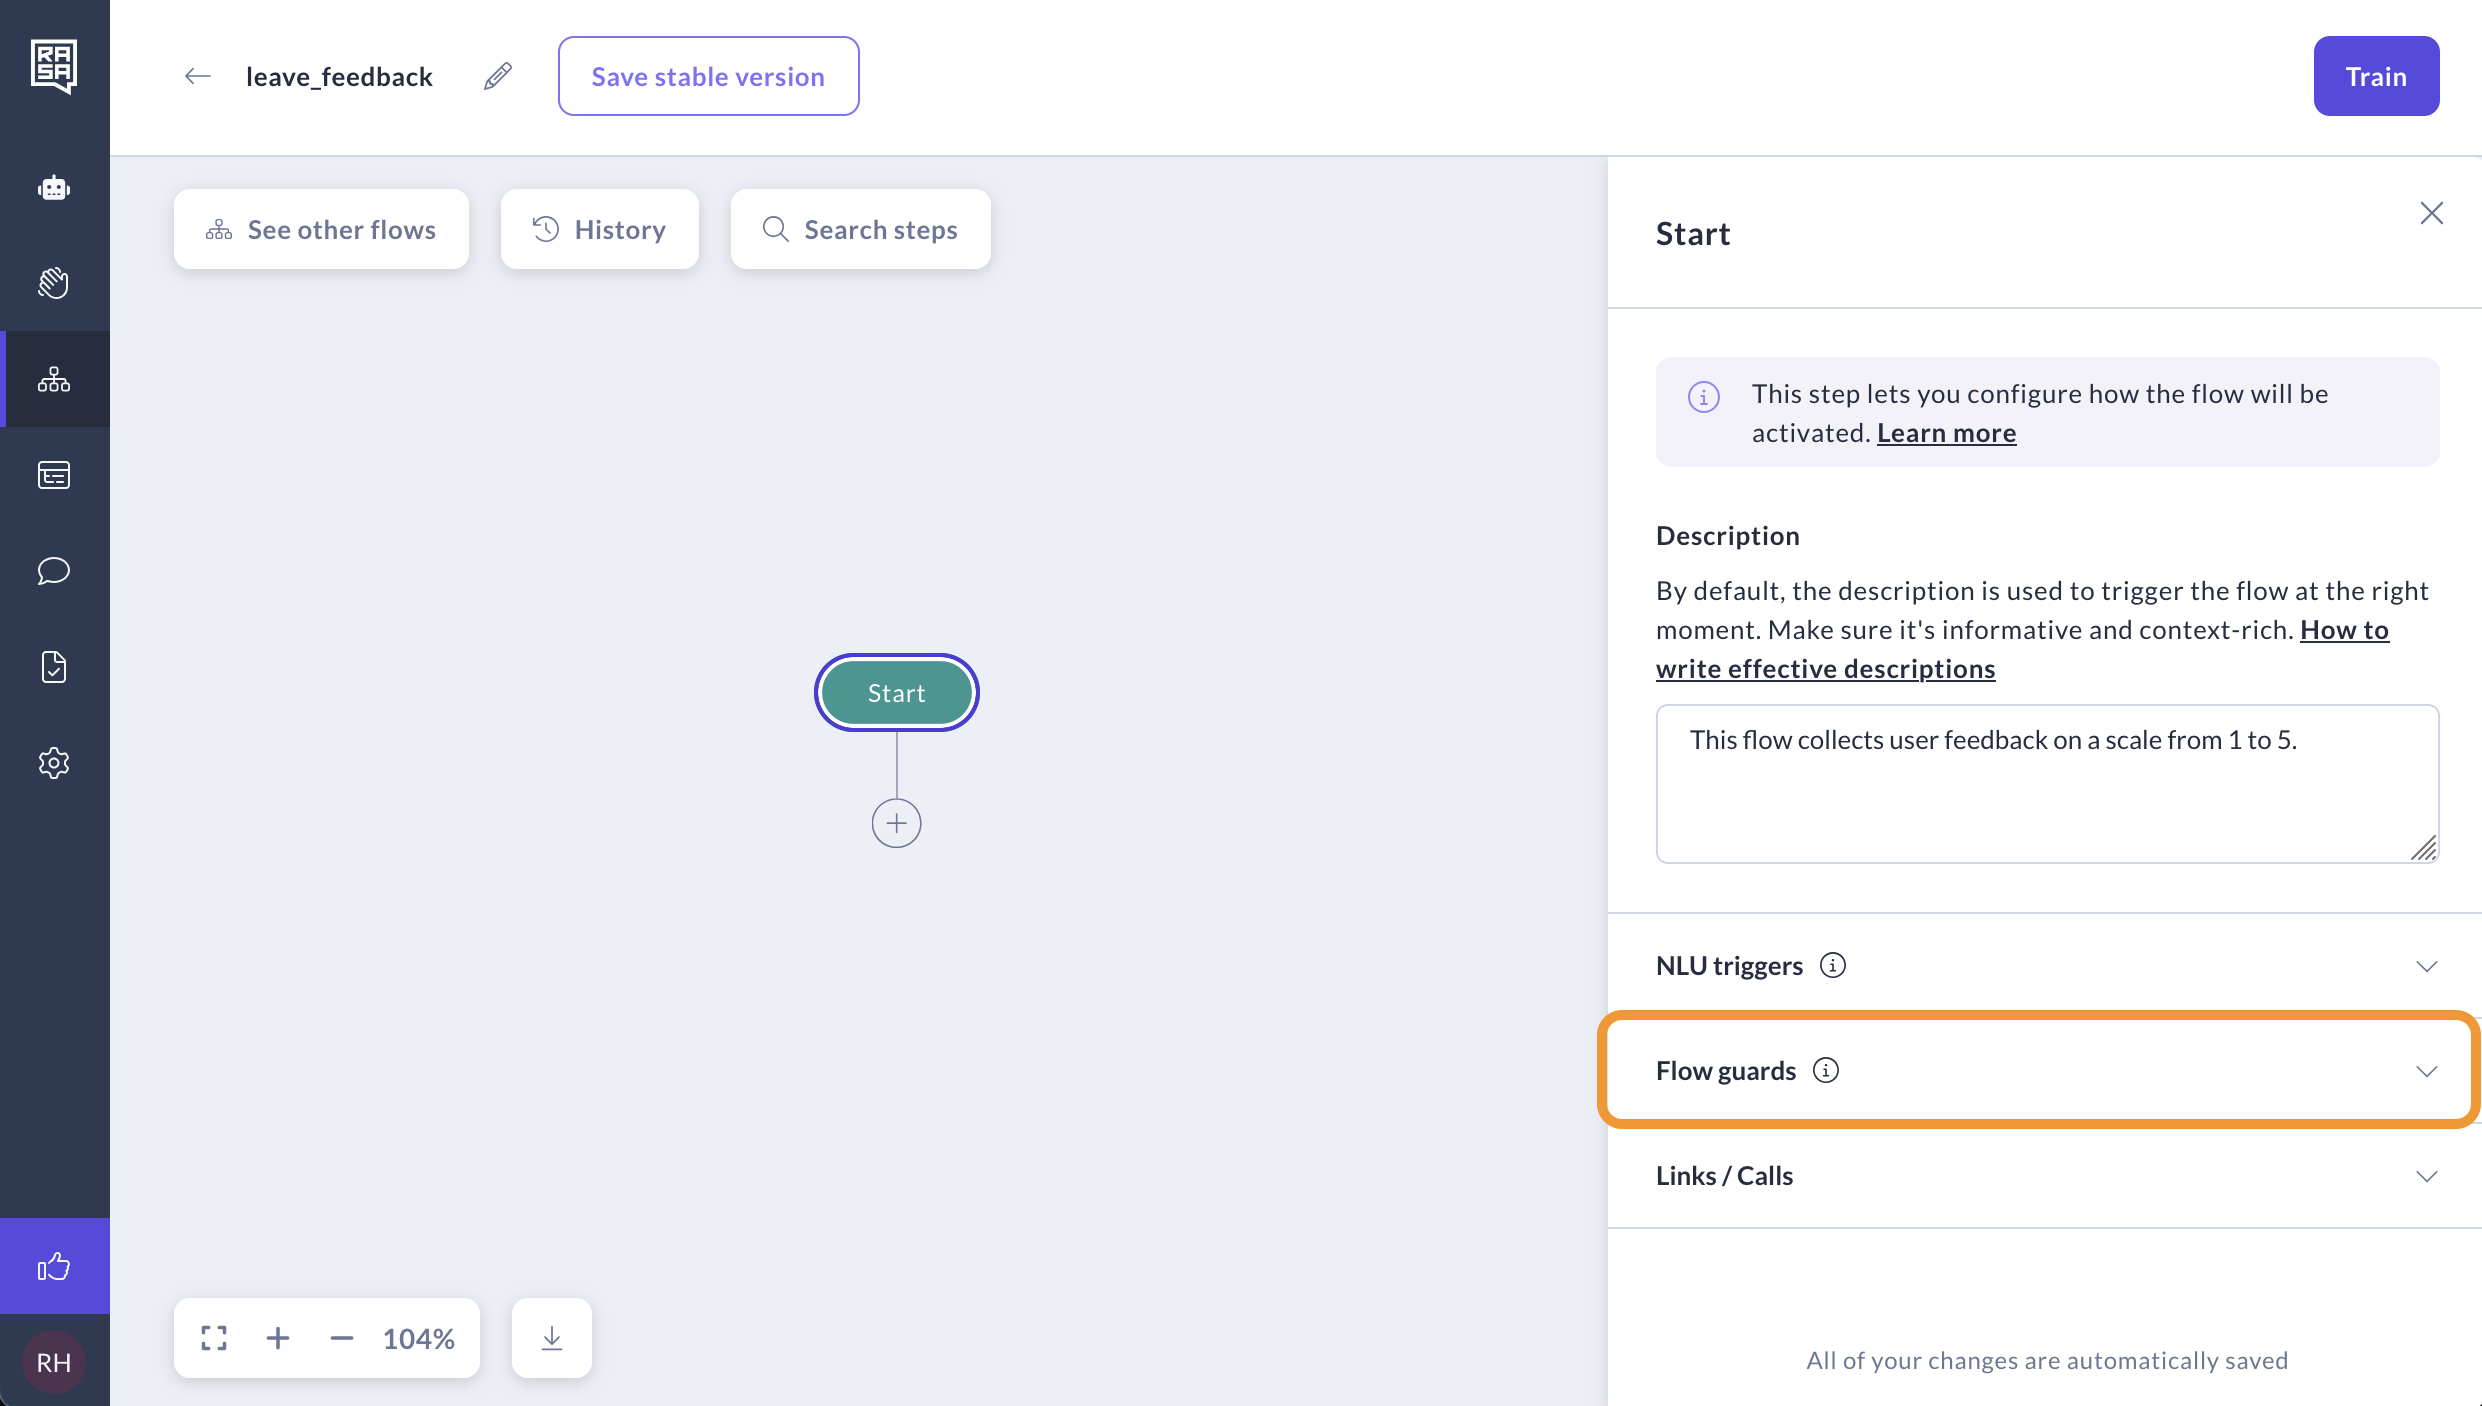Click Save stable version
The width and height of the screenshot is (2482, 1406).
click(x=708, y=77)
